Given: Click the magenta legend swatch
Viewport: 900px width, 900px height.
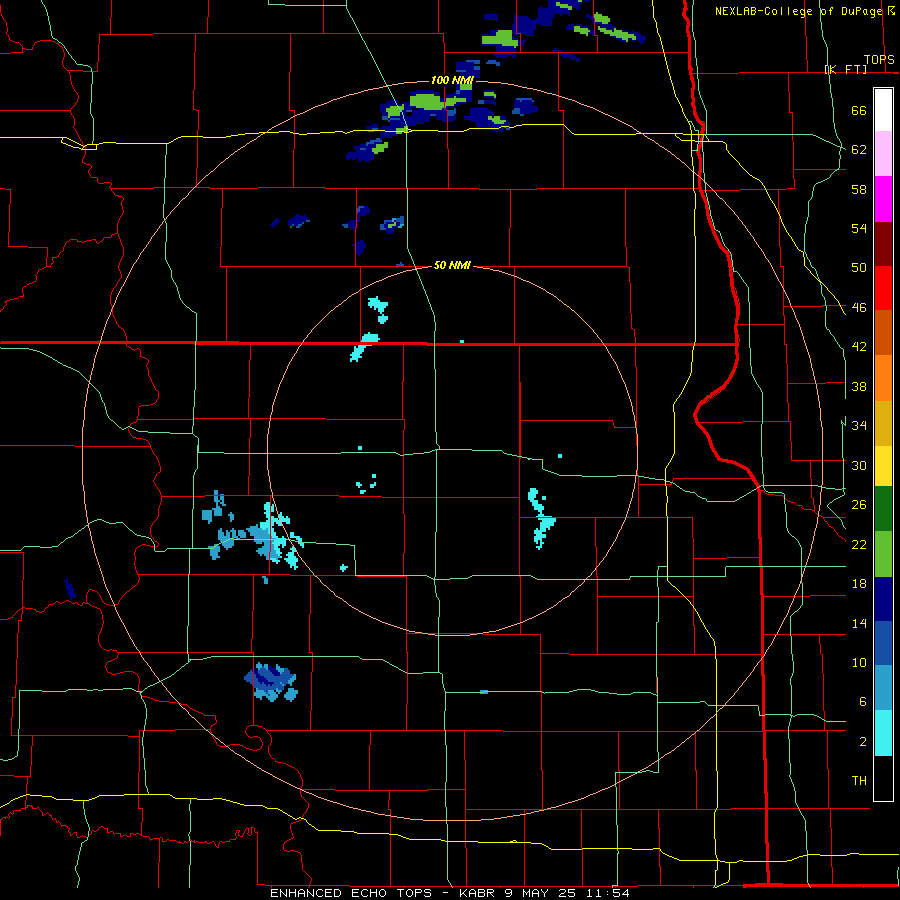Looking at the screenshot, I should tap(883, 199).
